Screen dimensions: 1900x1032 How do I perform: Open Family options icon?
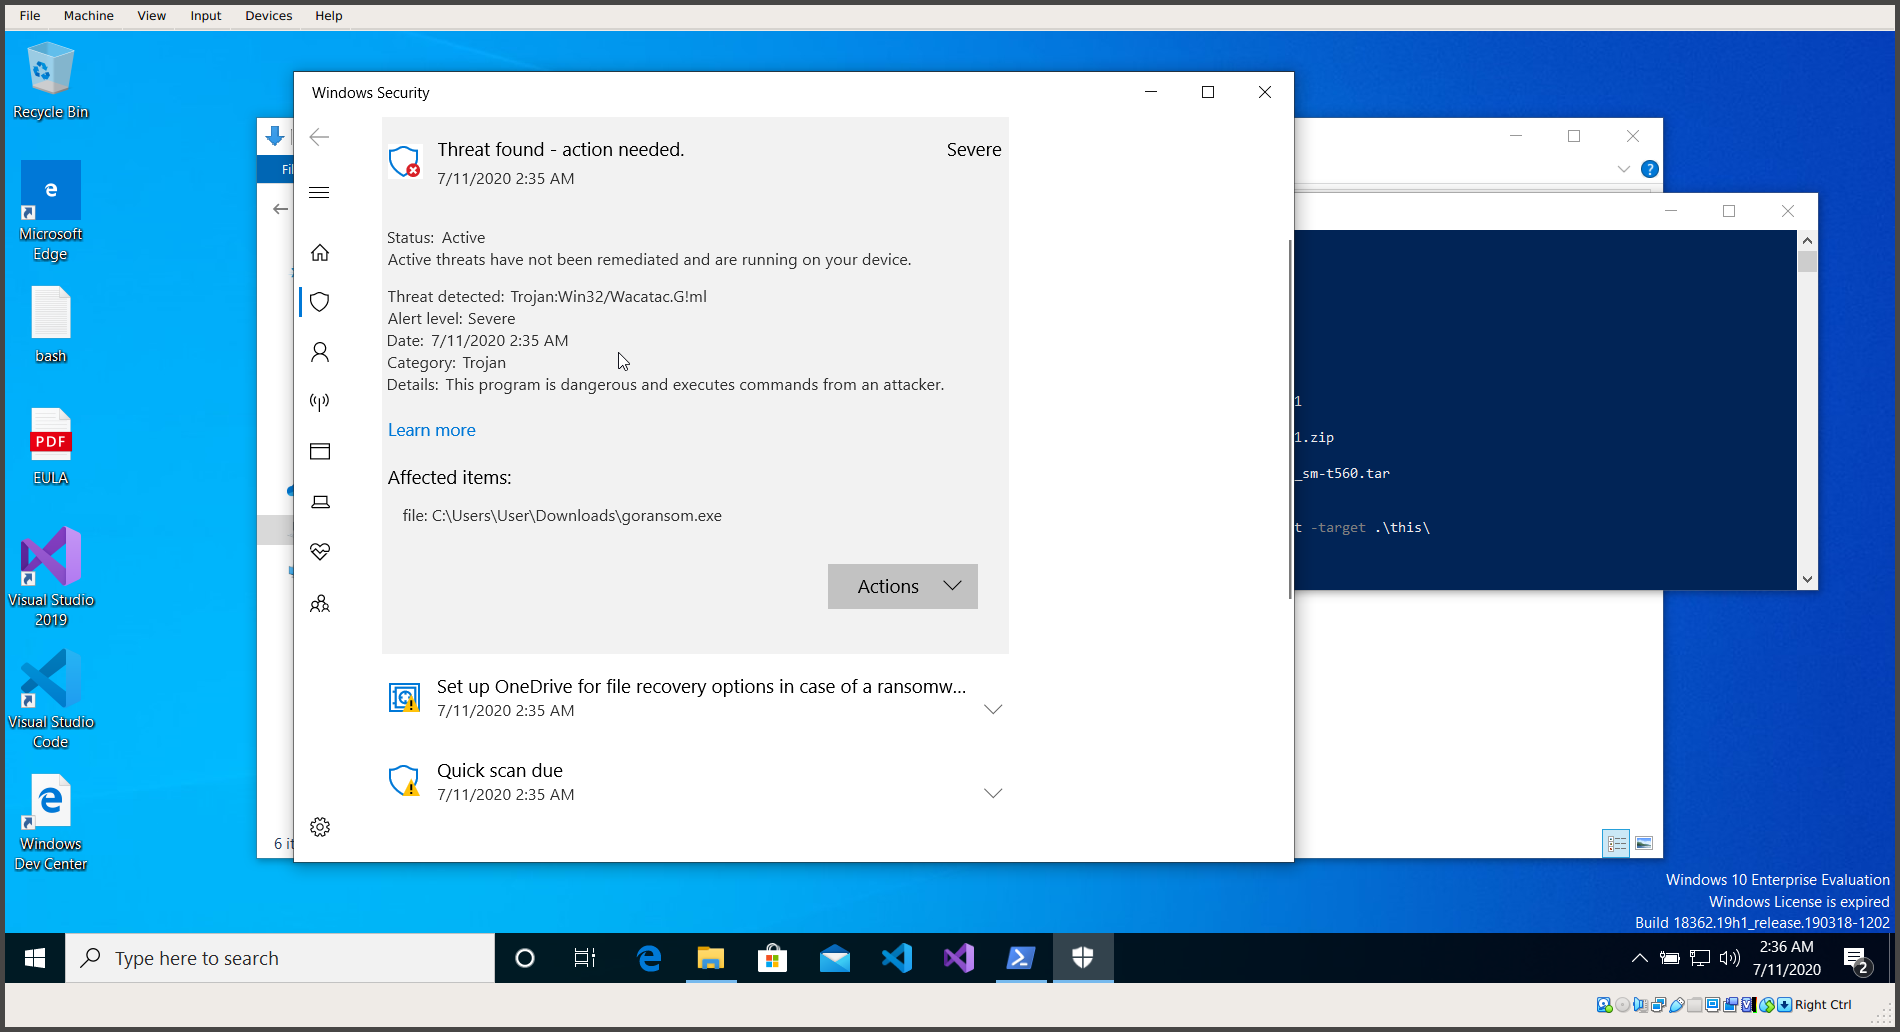point(320,603)
